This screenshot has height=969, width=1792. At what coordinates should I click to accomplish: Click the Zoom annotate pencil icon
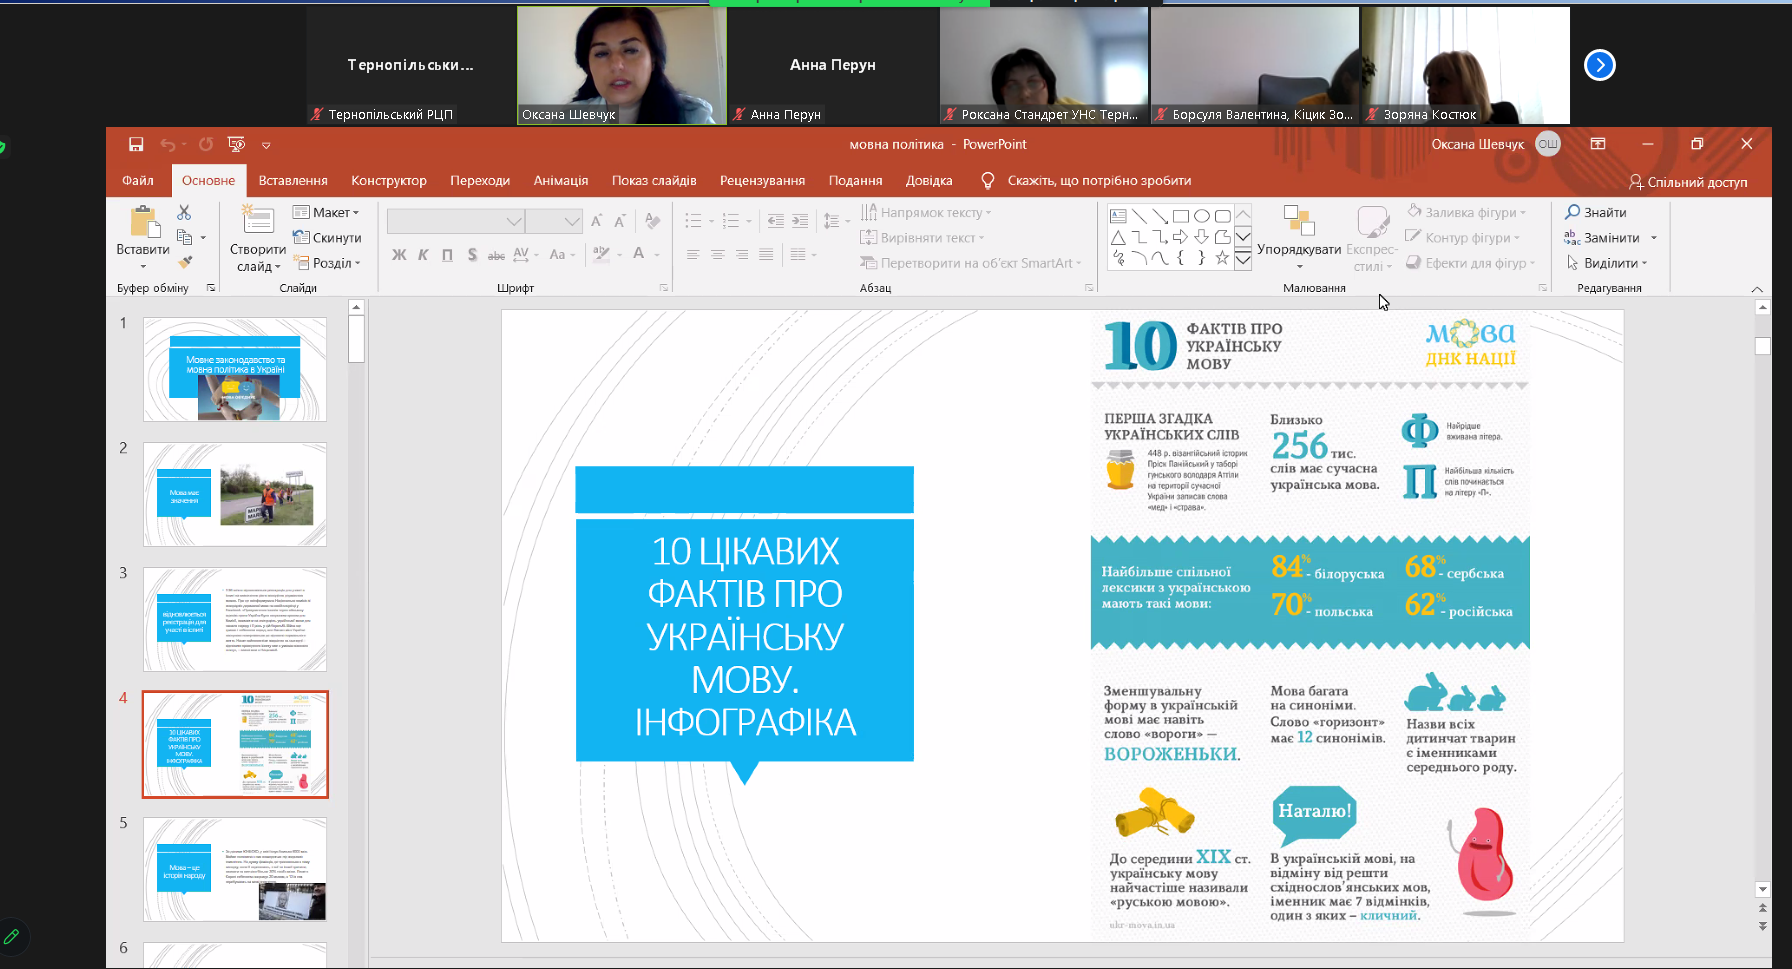click(12, 937)
